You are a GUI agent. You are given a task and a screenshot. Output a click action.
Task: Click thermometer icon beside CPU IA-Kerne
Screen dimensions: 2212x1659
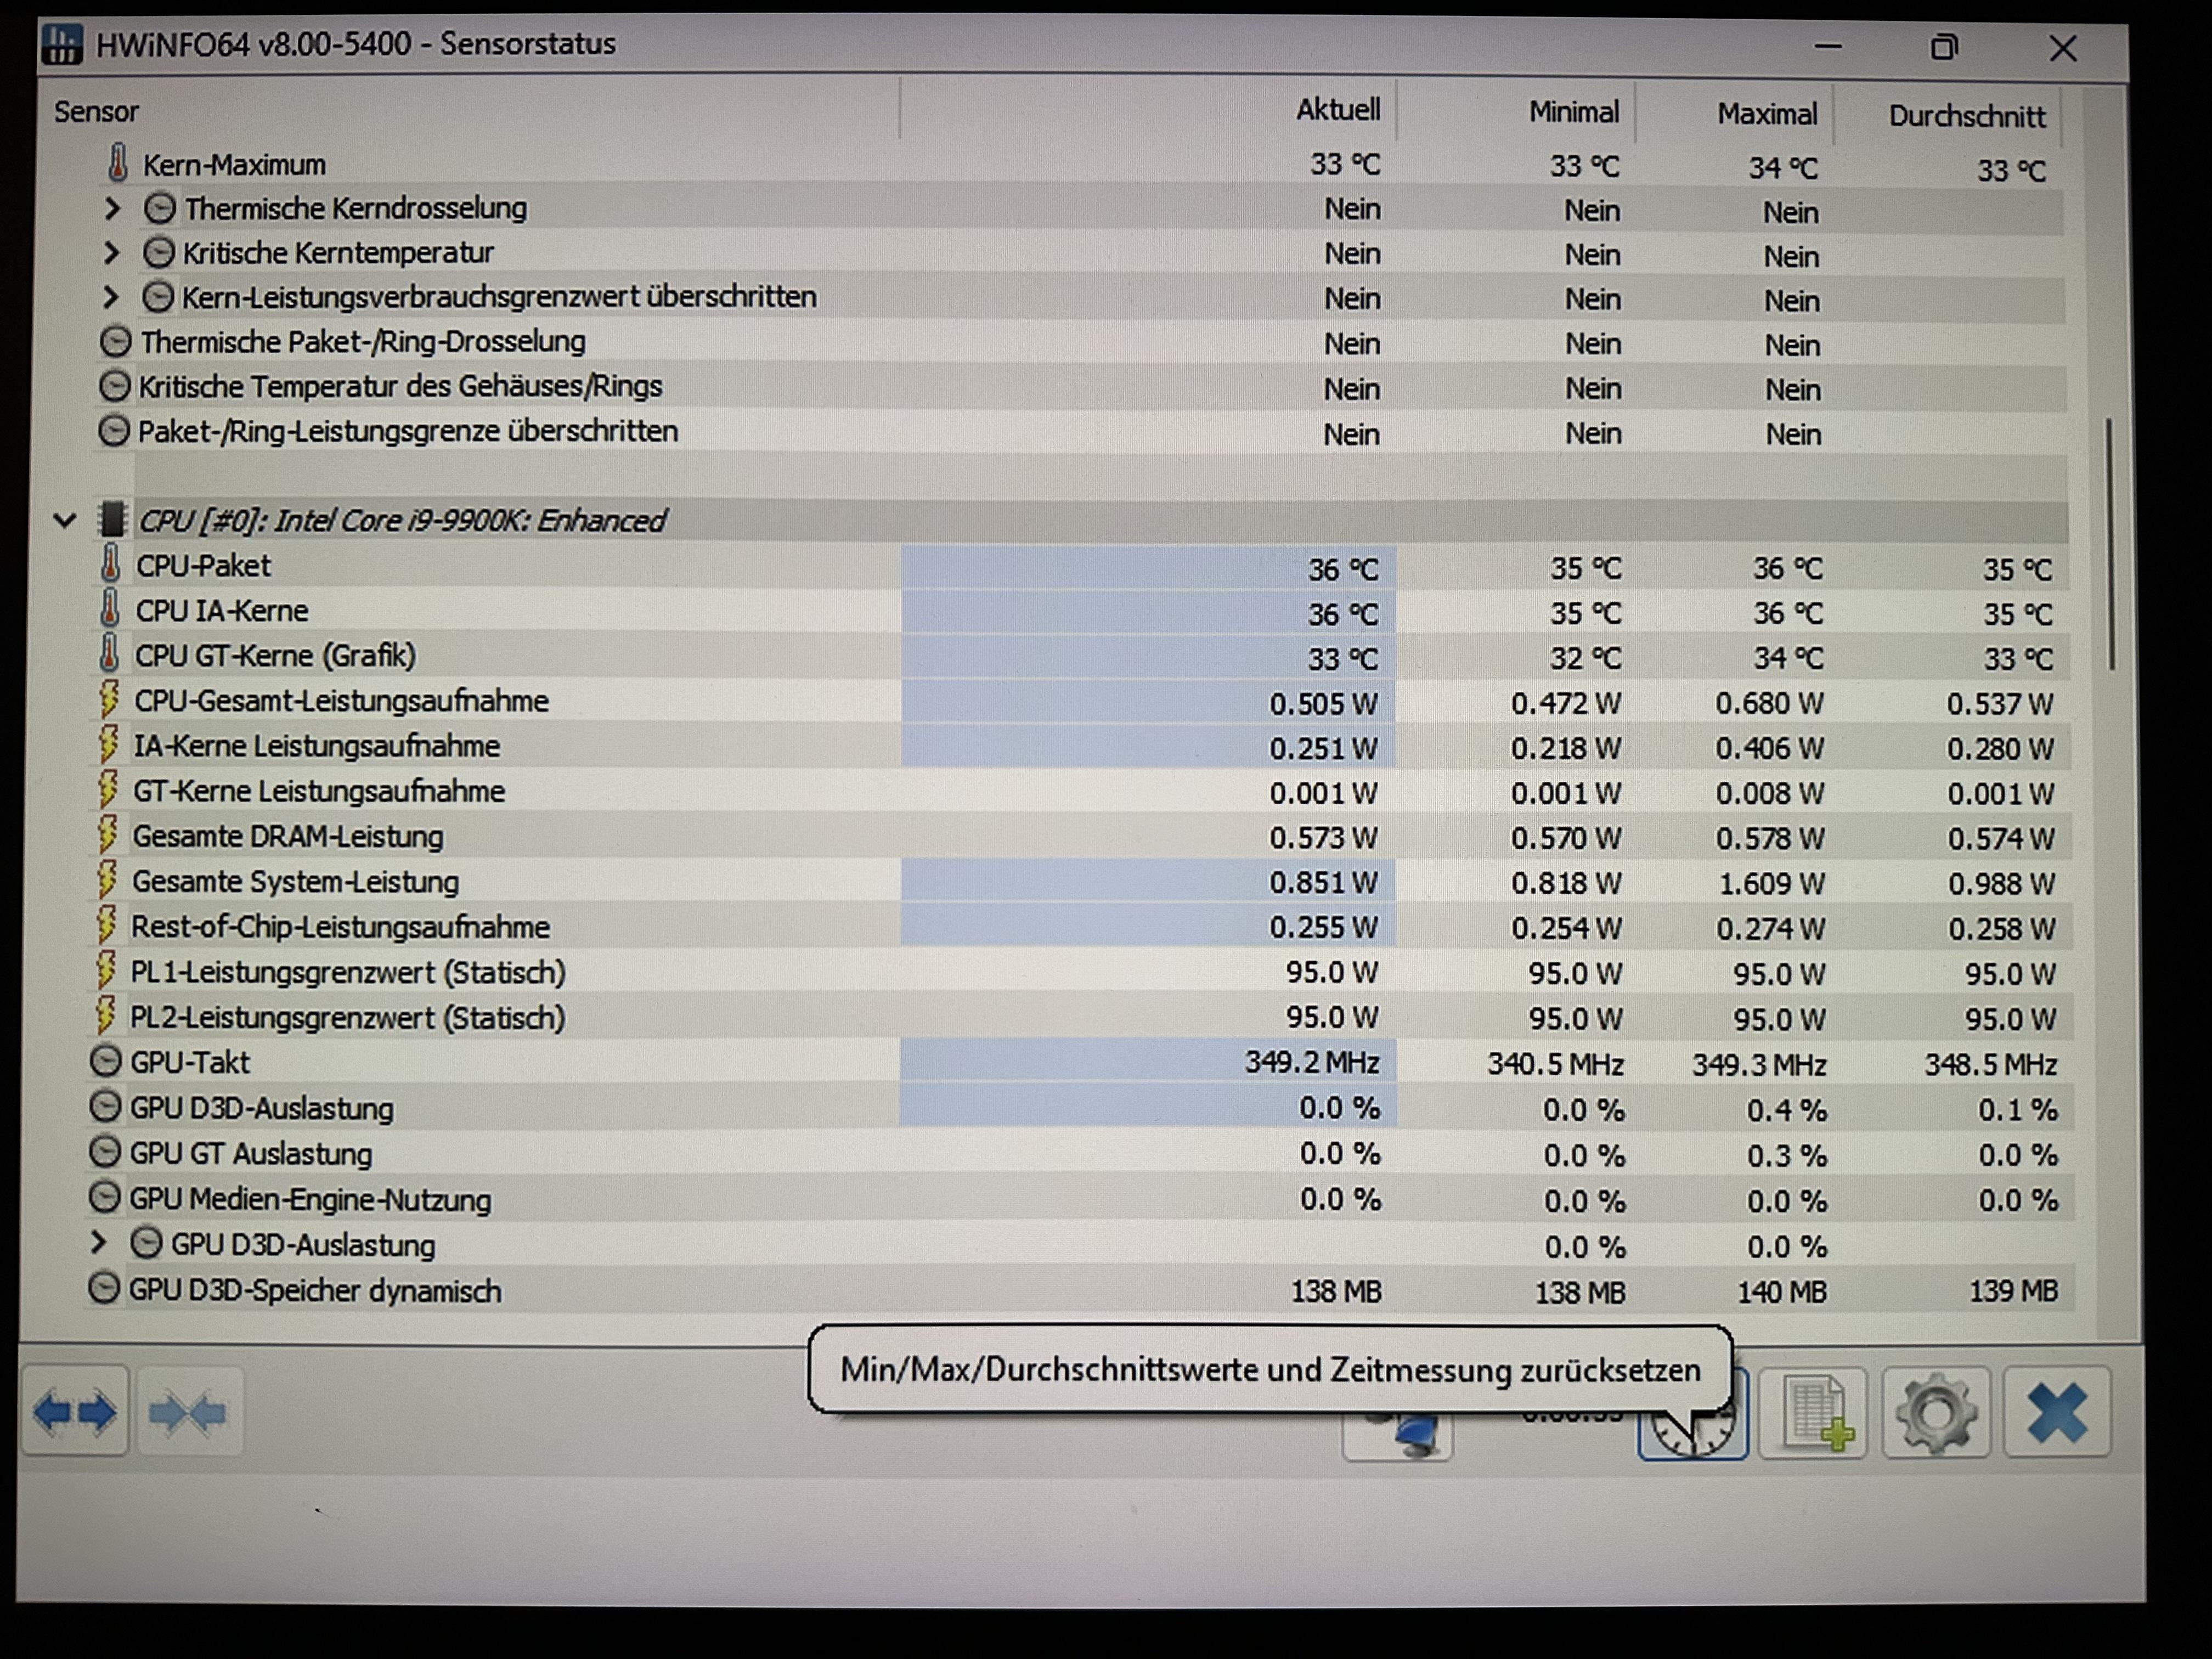[x=110, y=609]
